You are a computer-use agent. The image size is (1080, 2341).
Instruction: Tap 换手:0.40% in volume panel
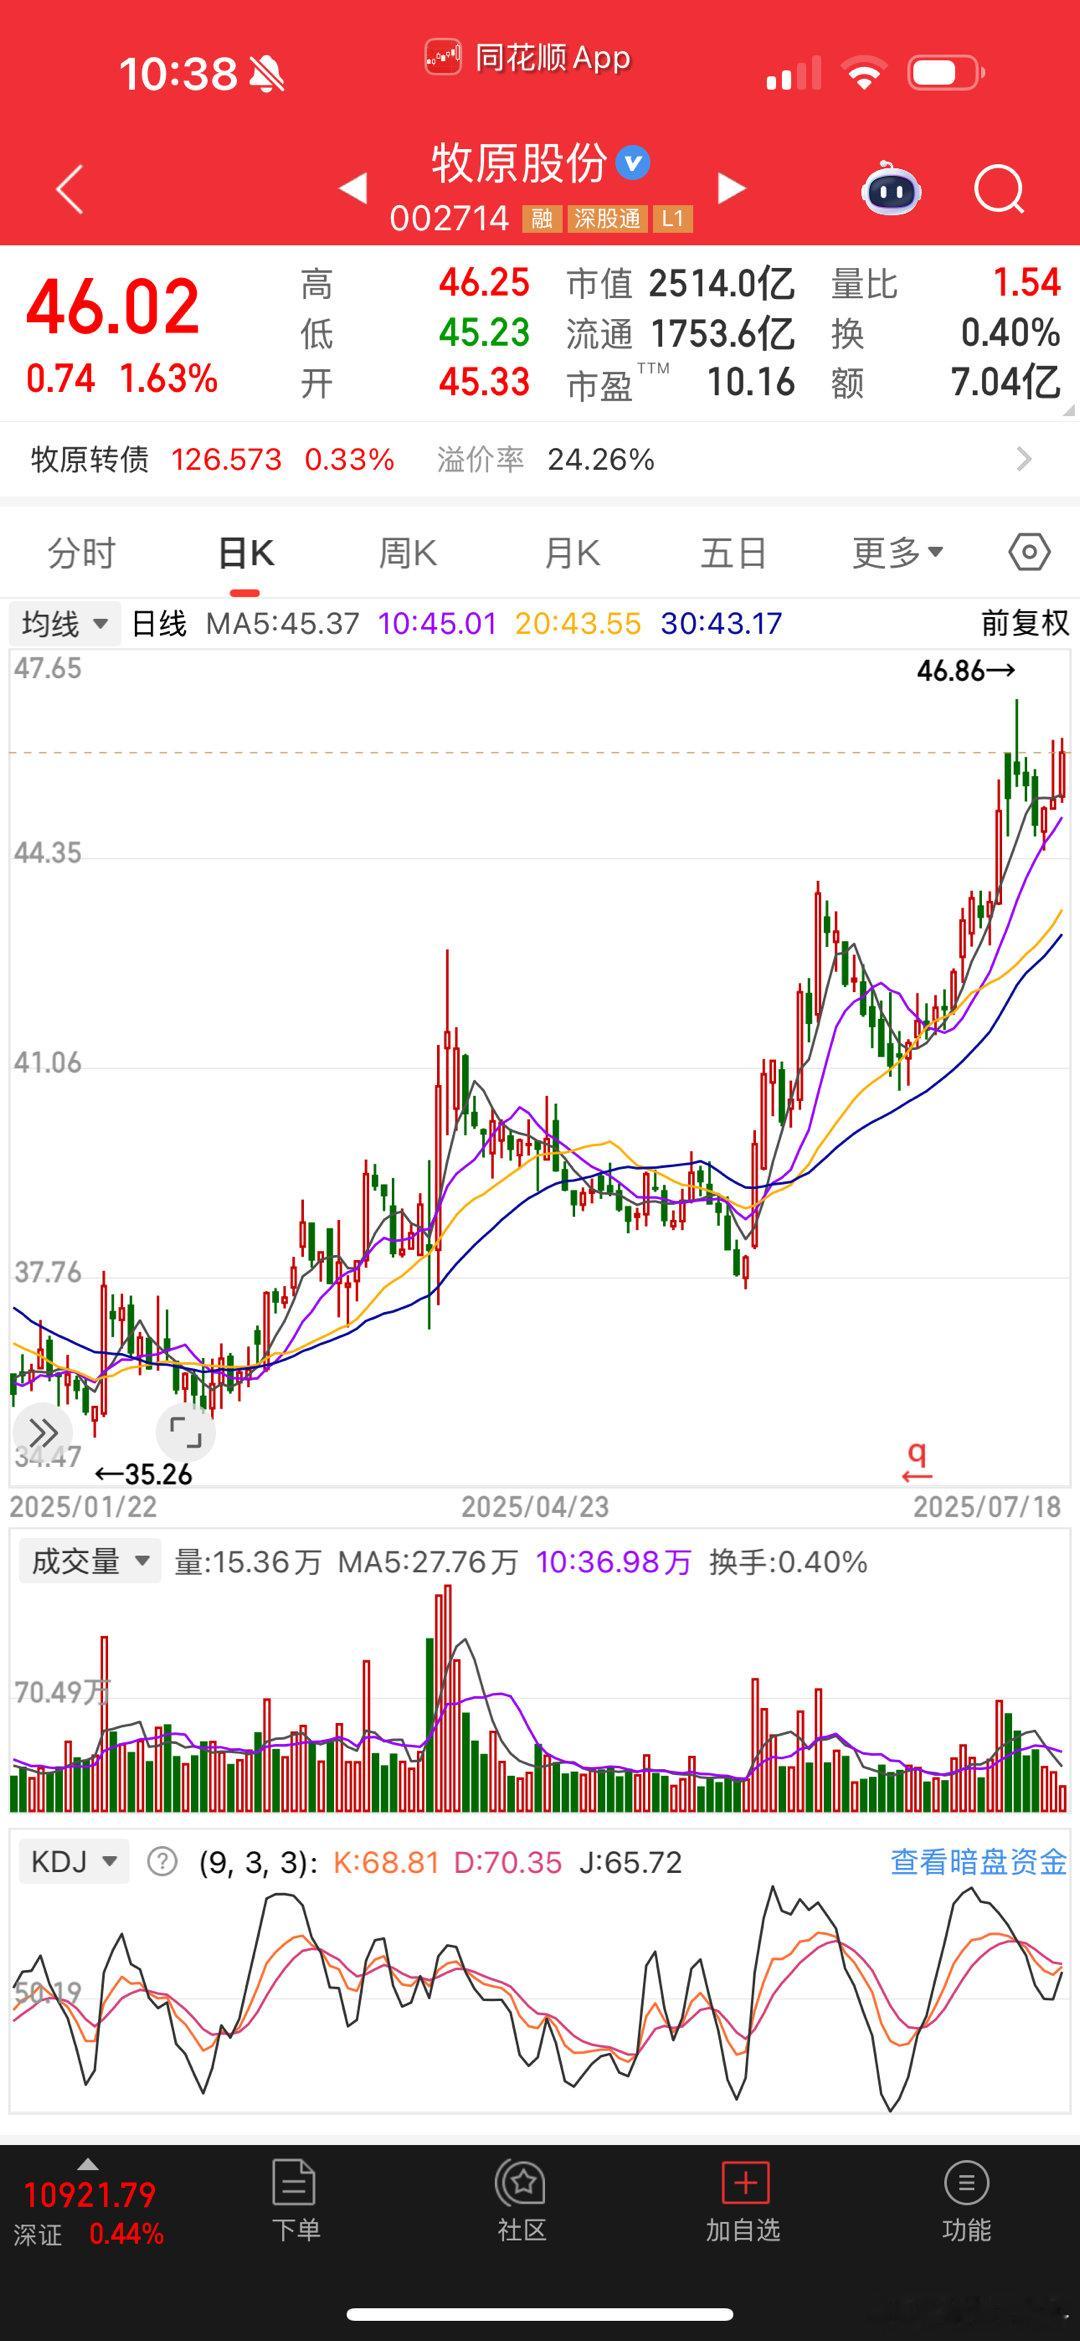pyautogui.click(x=788, y=1562)
